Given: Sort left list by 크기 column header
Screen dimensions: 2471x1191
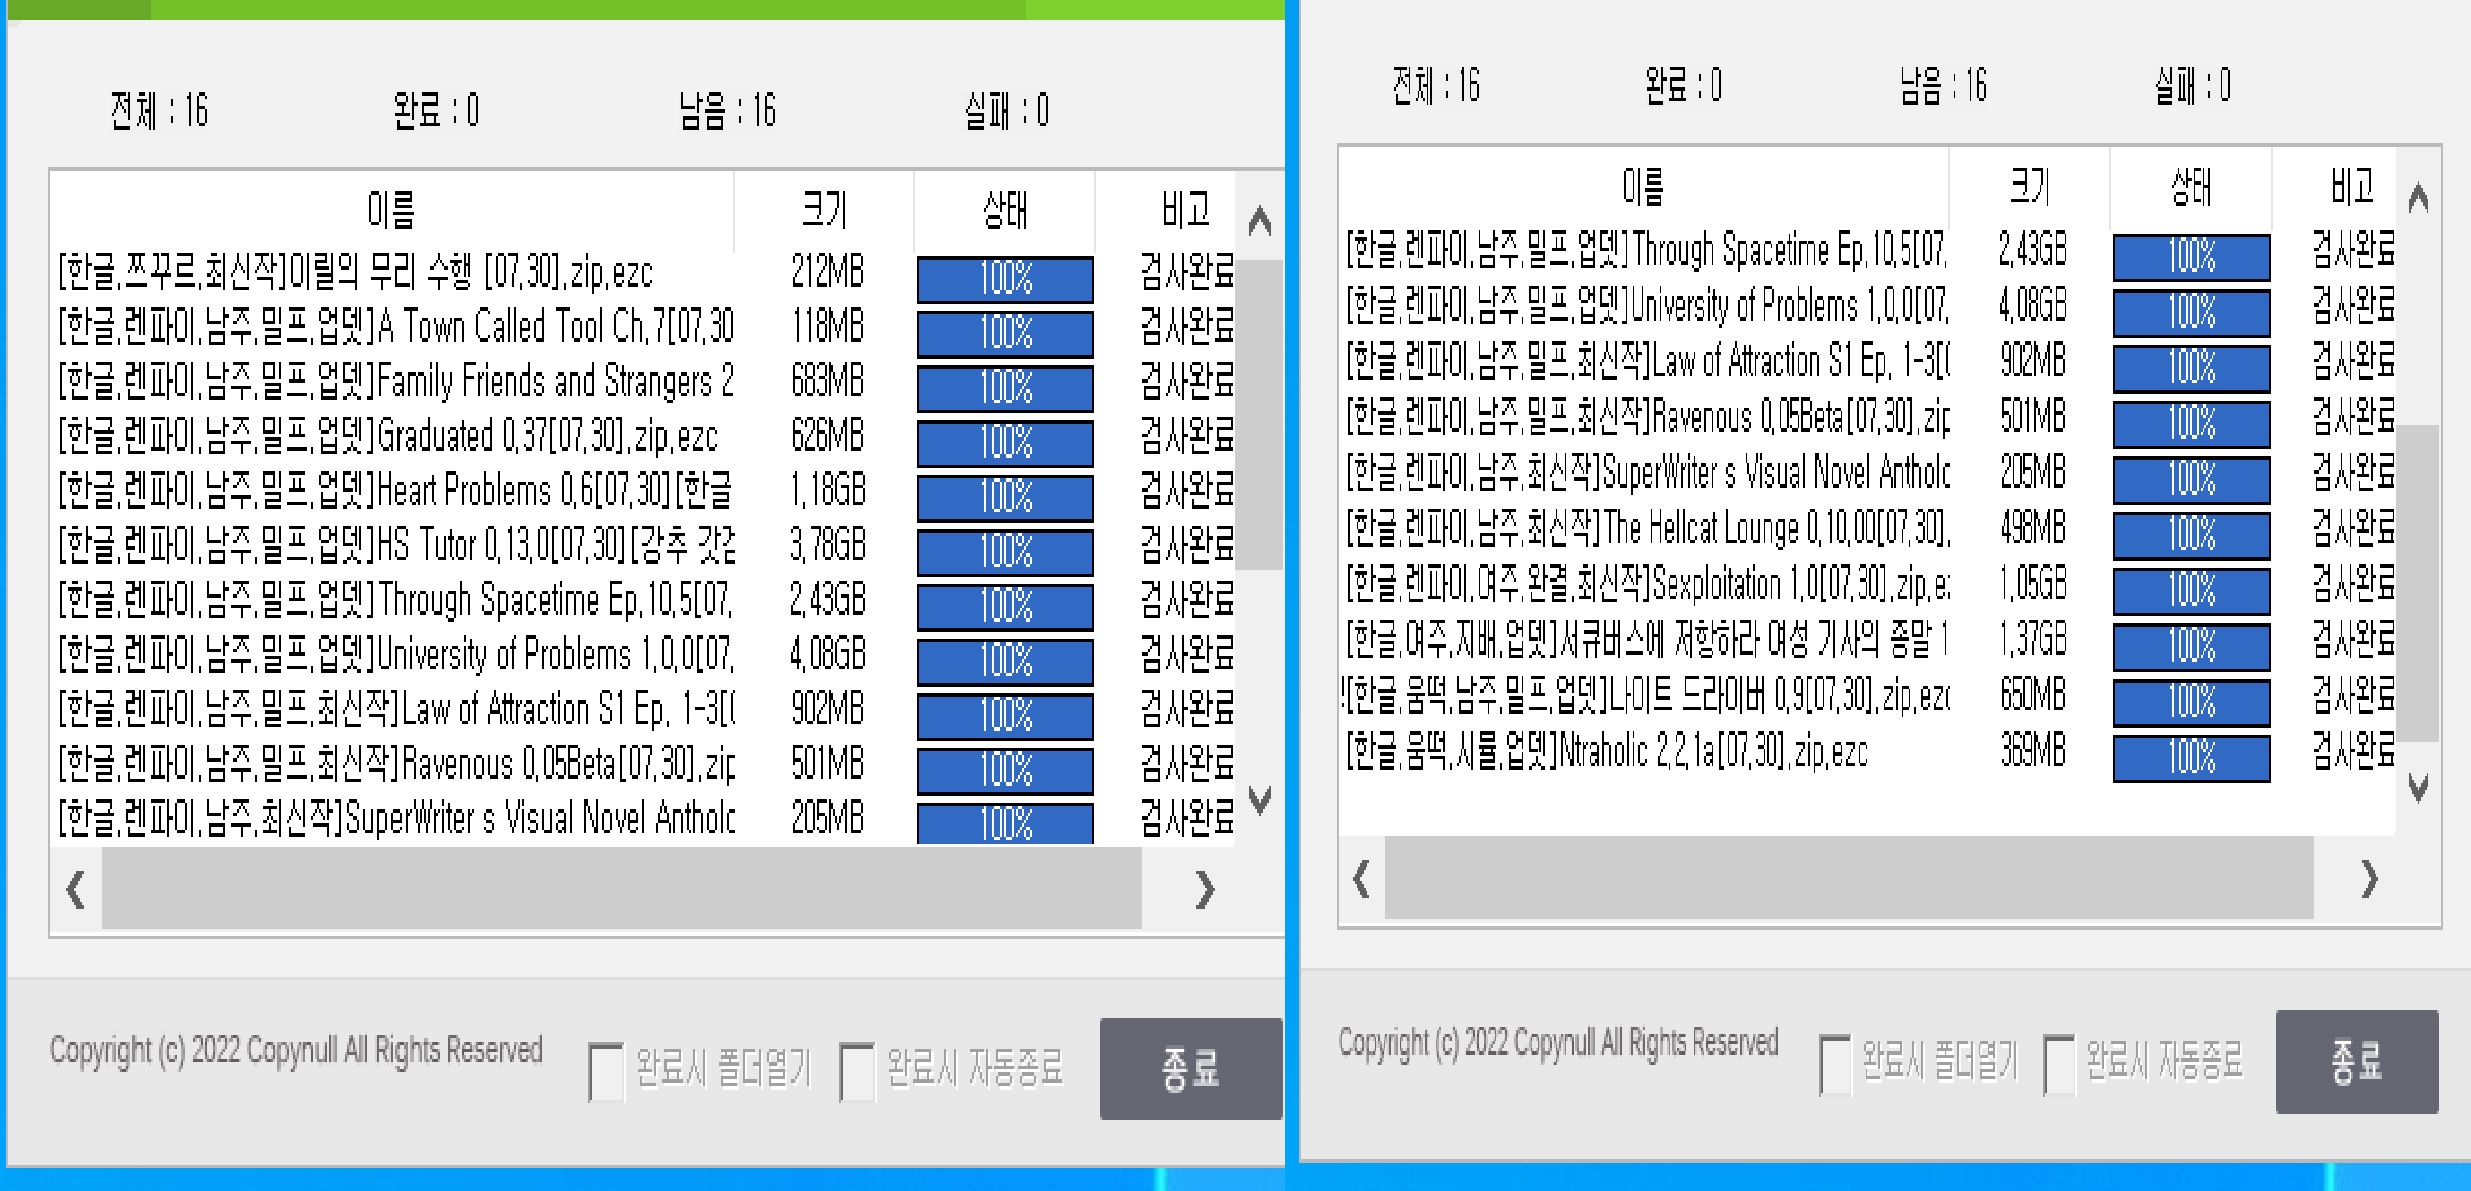Looking at the screenshot, I should pos(824,211).
